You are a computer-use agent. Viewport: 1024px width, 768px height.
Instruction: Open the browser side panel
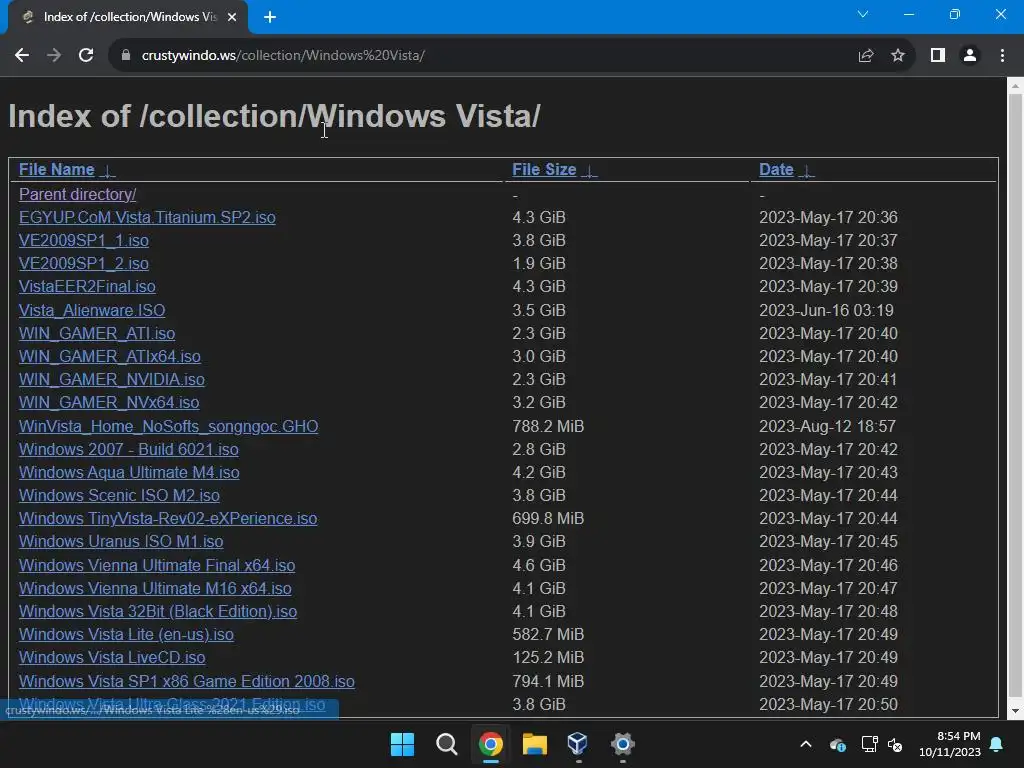tap(938, 56)
